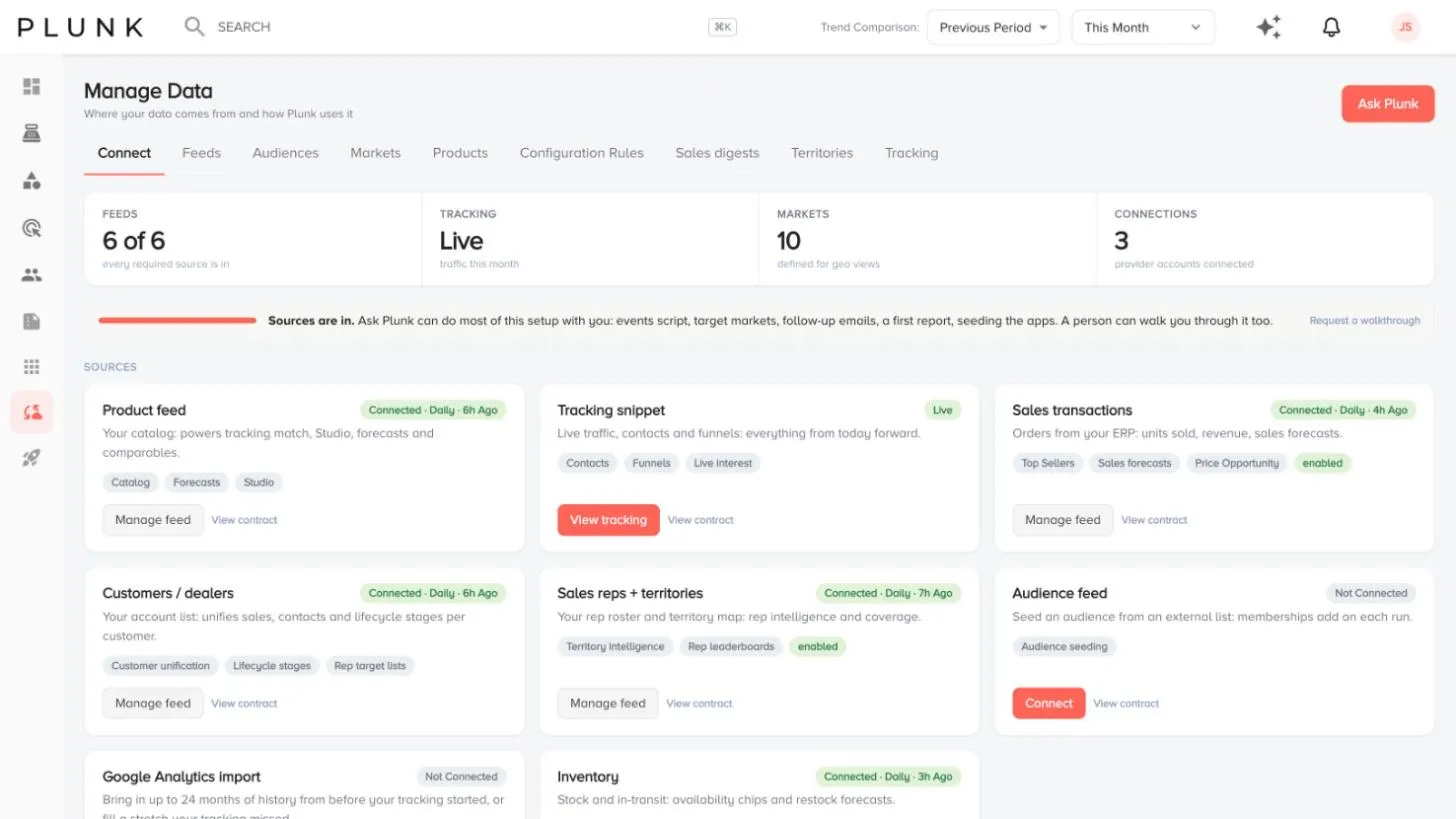Open the Markets tab
Viewport: 1456px width, 819px height.
pos(375,153)
